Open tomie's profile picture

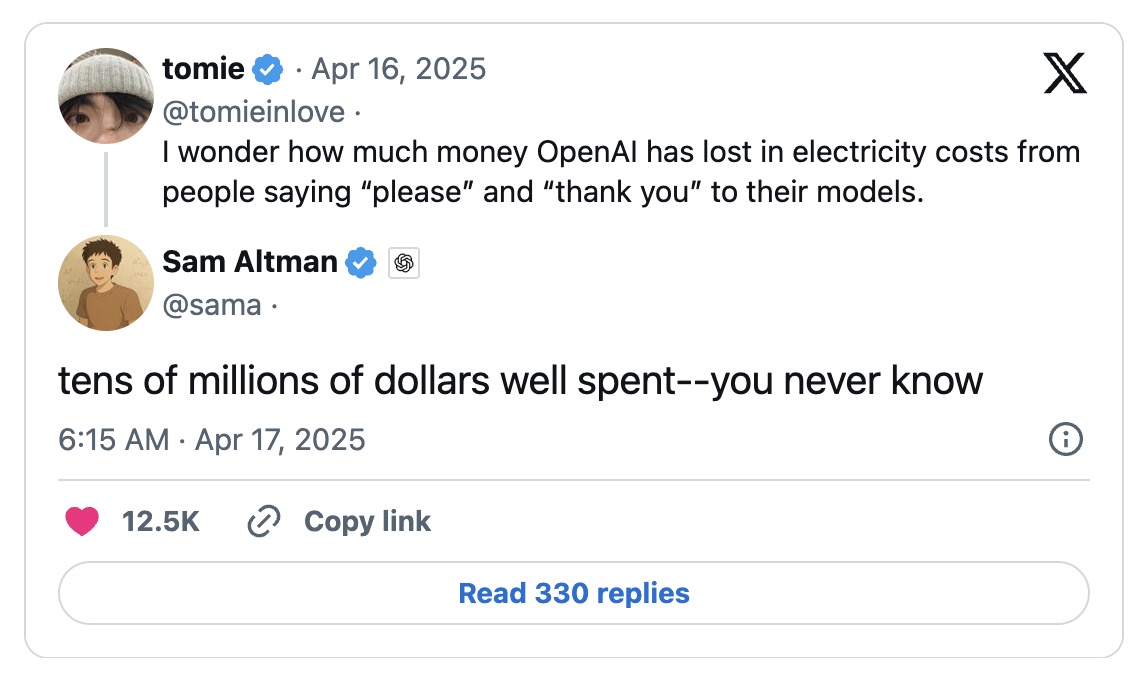[106, 95]
